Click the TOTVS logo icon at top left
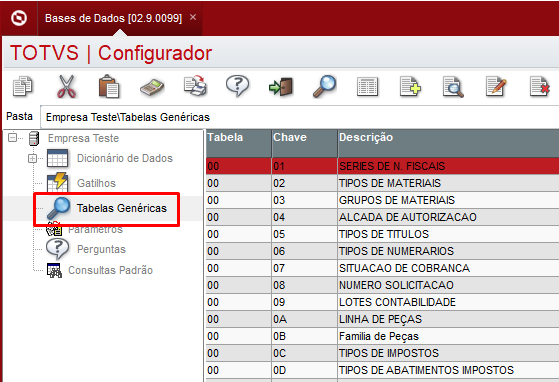This screenshot has width=559, height=382. [x=19, y=18]
